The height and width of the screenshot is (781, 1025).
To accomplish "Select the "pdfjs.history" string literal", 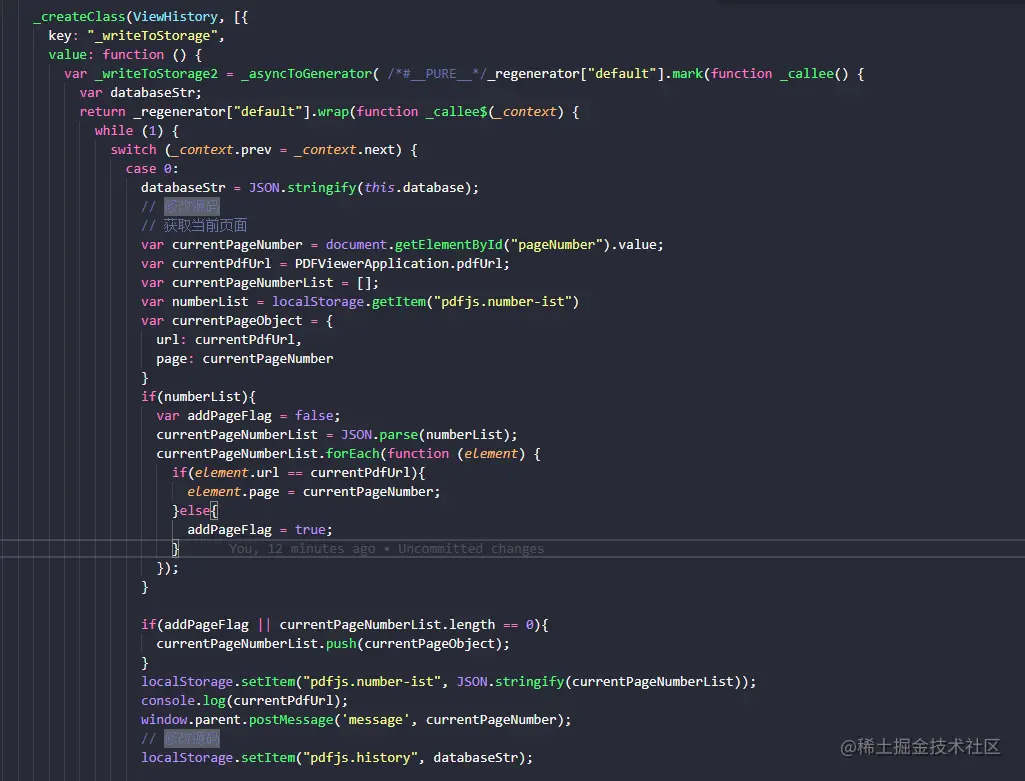I will pyautogui.click(x=360, y=757).
